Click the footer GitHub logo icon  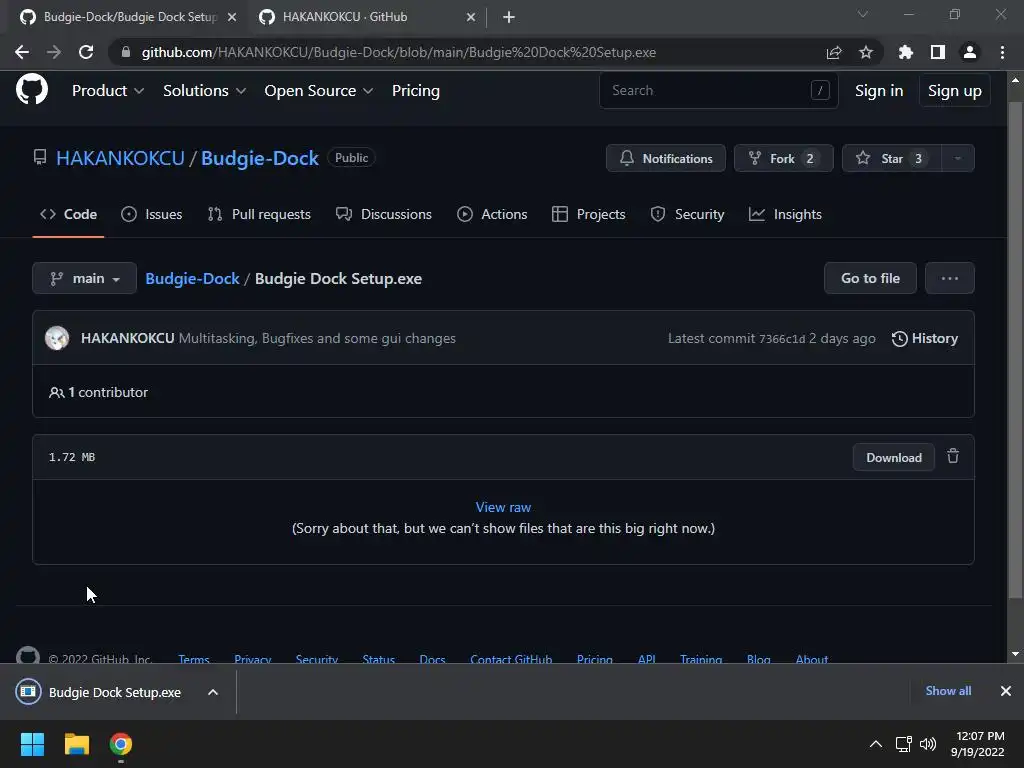click(28, 655)
